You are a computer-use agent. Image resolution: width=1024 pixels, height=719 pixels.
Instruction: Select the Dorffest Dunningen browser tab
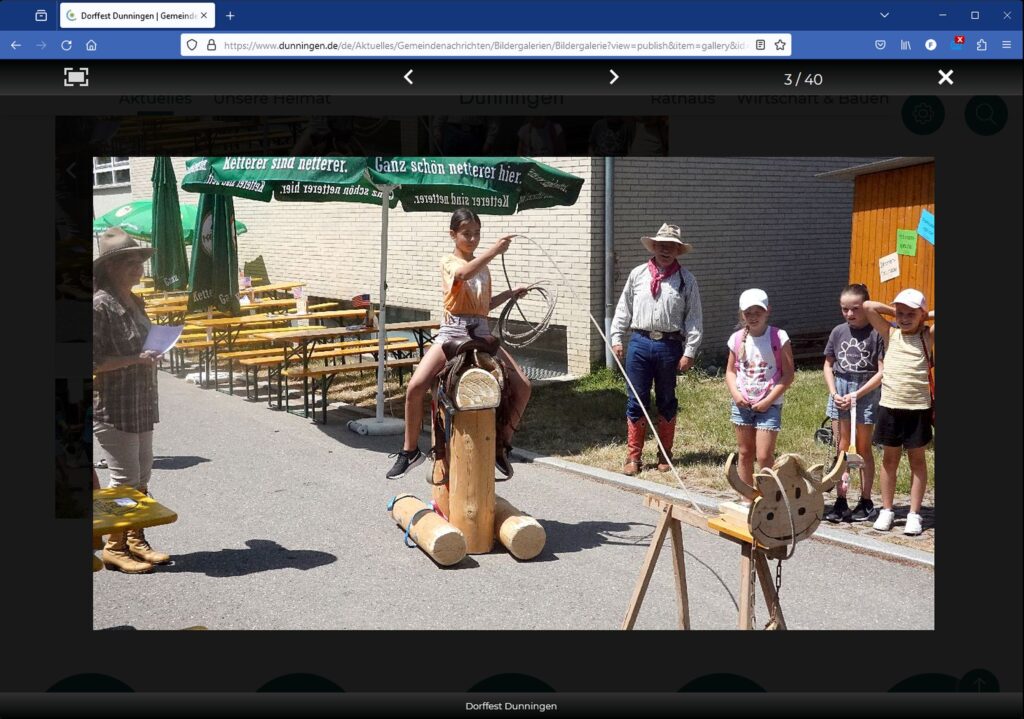coord(130,15)
